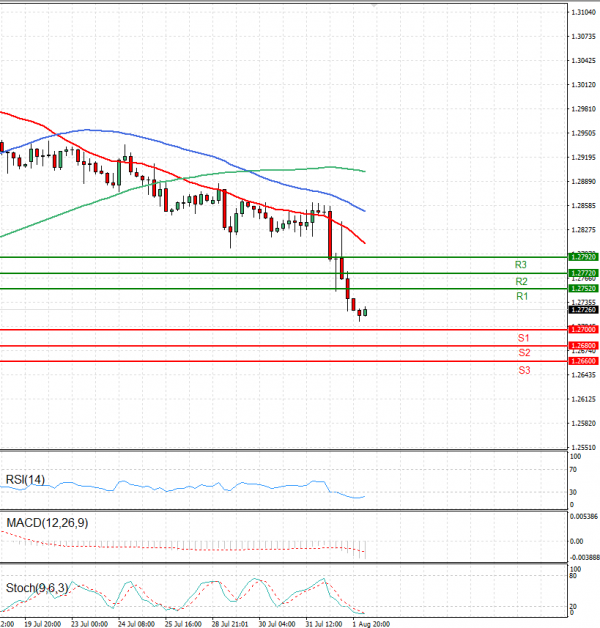
Task: Click the 23 Jul 00:00 time label
Action: tap(89, 624)
